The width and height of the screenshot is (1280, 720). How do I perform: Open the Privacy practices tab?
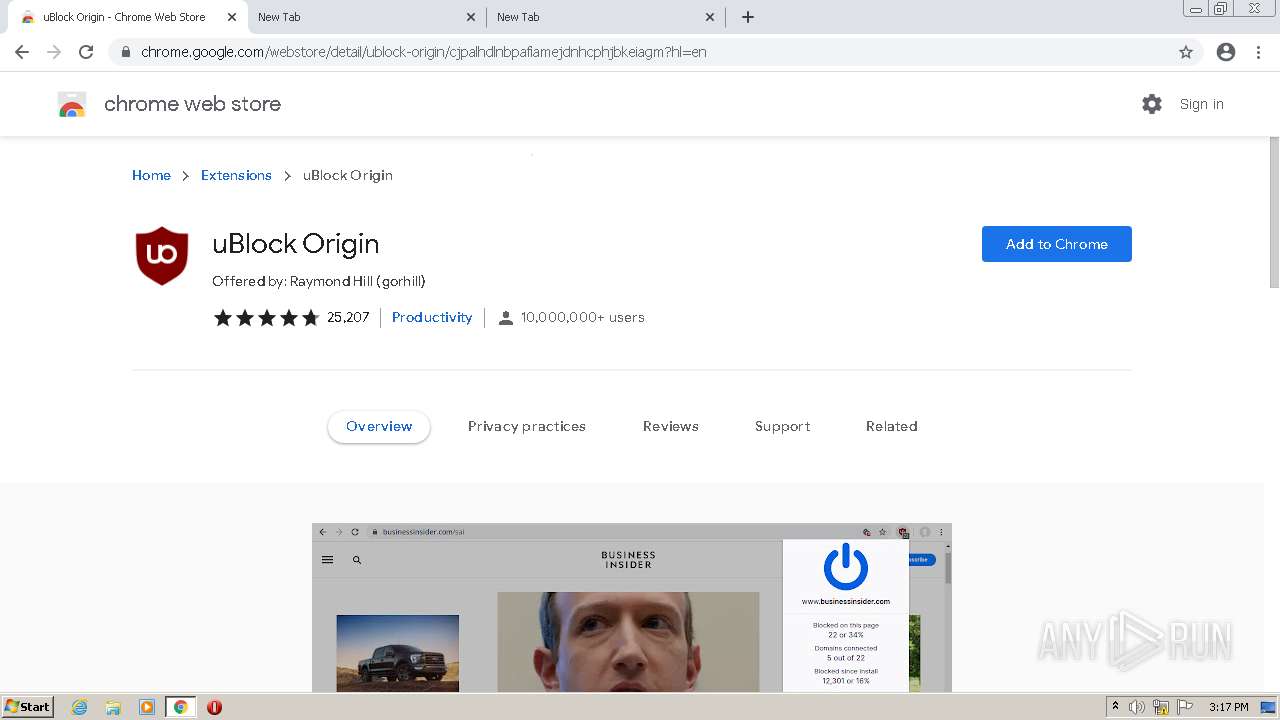(527, 426)
